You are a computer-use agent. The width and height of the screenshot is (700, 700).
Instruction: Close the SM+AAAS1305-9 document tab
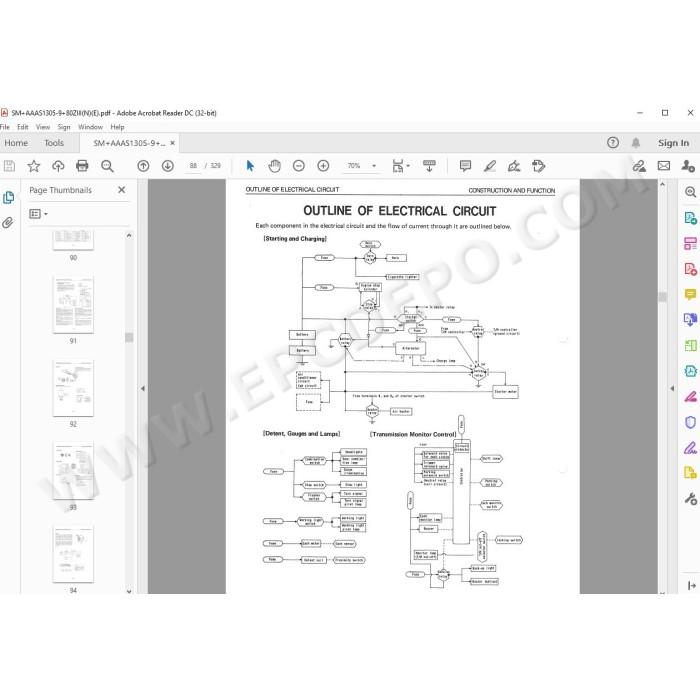(x=173, y=143)
